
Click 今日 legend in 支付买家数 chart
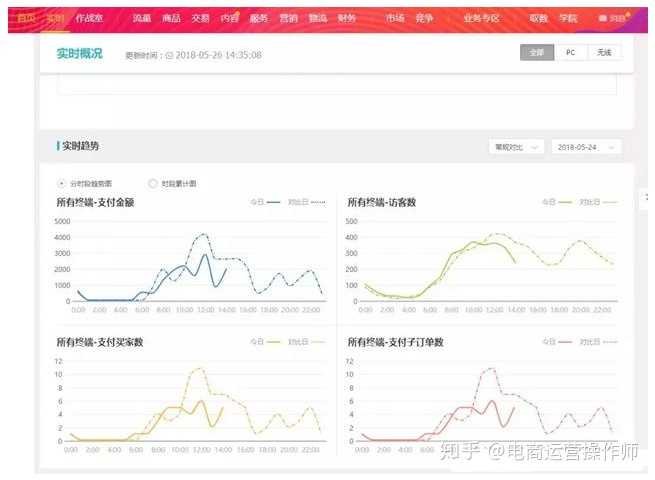tap(261, 342)
